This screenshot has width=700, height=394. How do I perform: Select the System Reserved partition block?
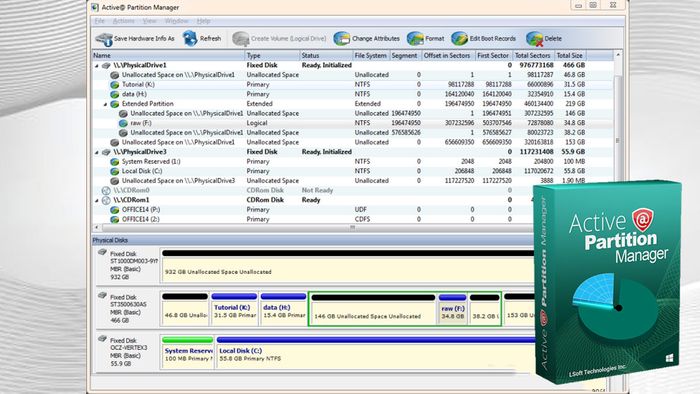coord(188,352)
